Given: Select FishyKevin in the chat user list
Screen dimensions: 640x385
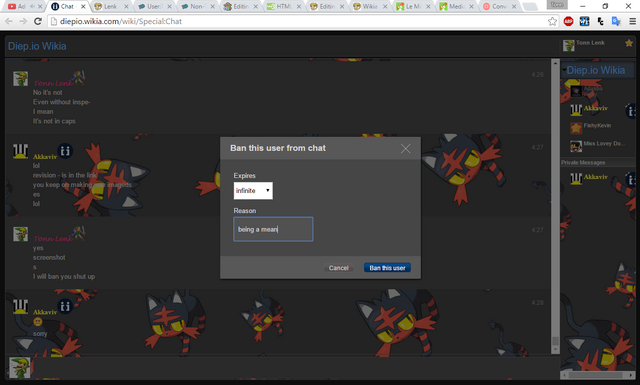Looking at the screenshot, I should (597, 126).
